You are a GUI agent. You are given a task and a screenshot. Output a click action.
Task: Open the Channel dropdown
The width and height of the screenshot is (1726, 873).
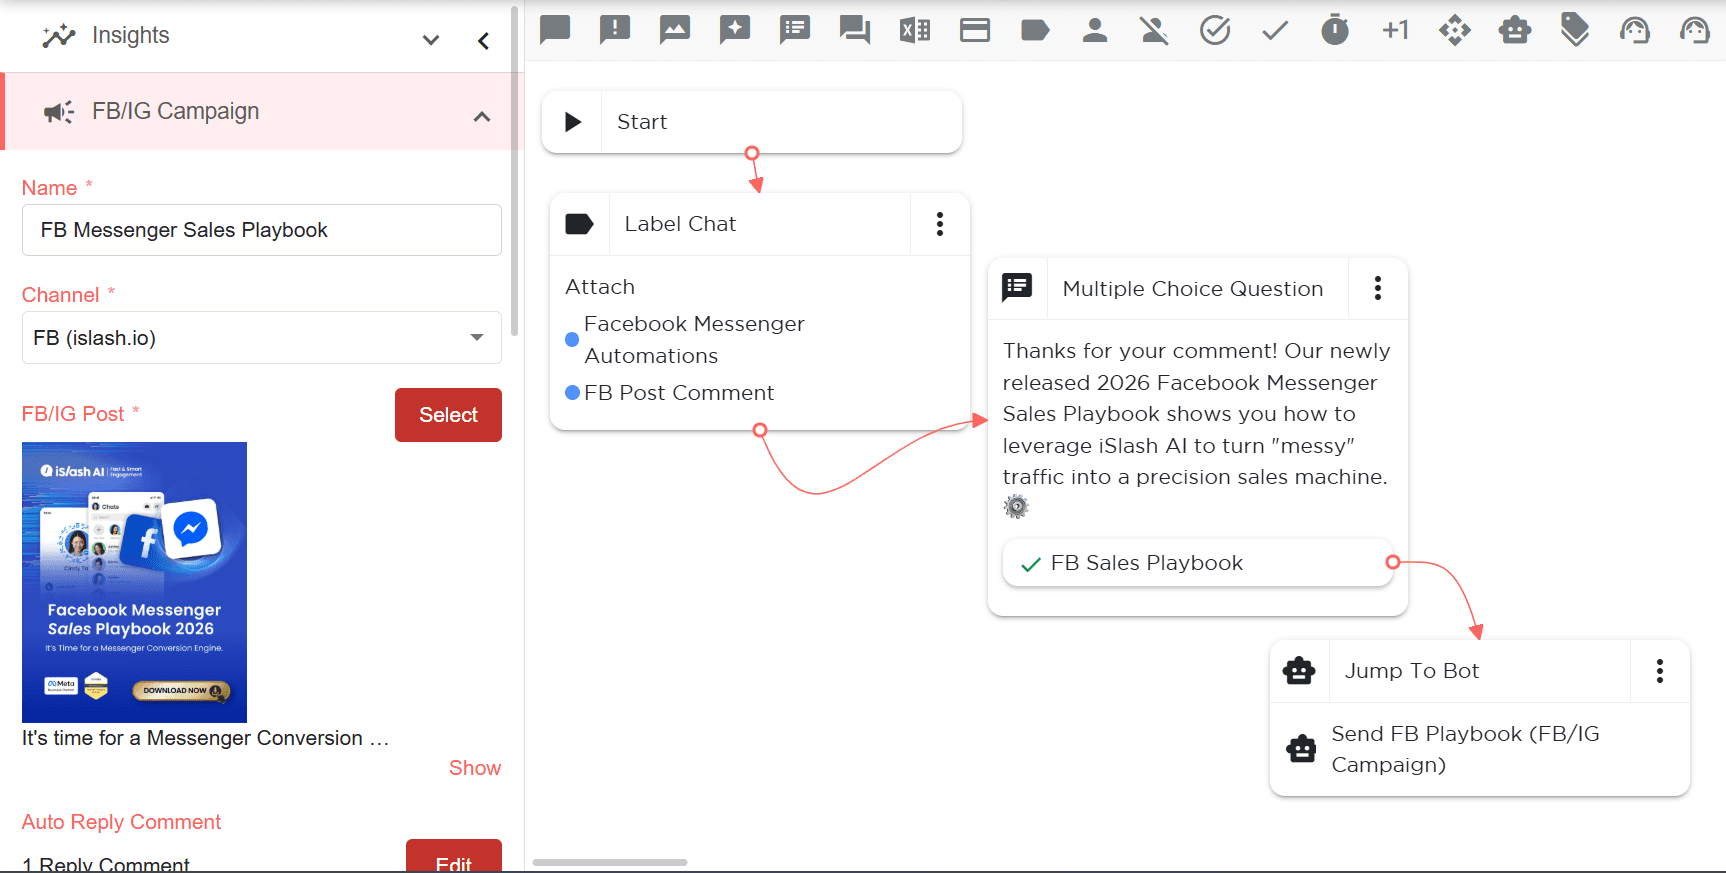click(262, 338)
